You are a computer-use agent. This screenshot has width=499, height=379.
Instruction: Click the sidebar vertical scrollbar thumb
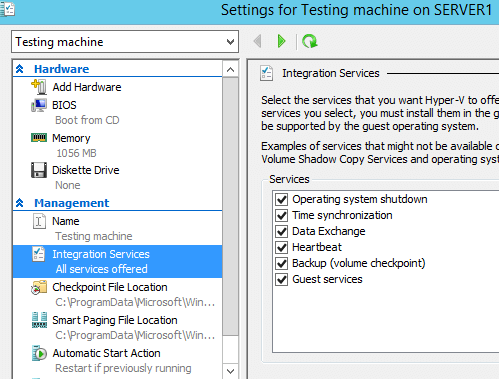[230, 207]
